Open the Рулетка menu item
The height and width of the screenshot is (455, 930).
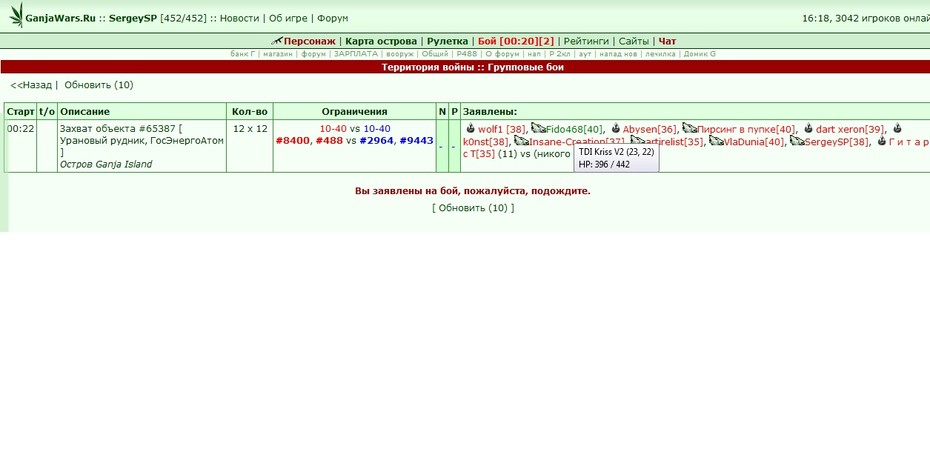tap(447, 41)
